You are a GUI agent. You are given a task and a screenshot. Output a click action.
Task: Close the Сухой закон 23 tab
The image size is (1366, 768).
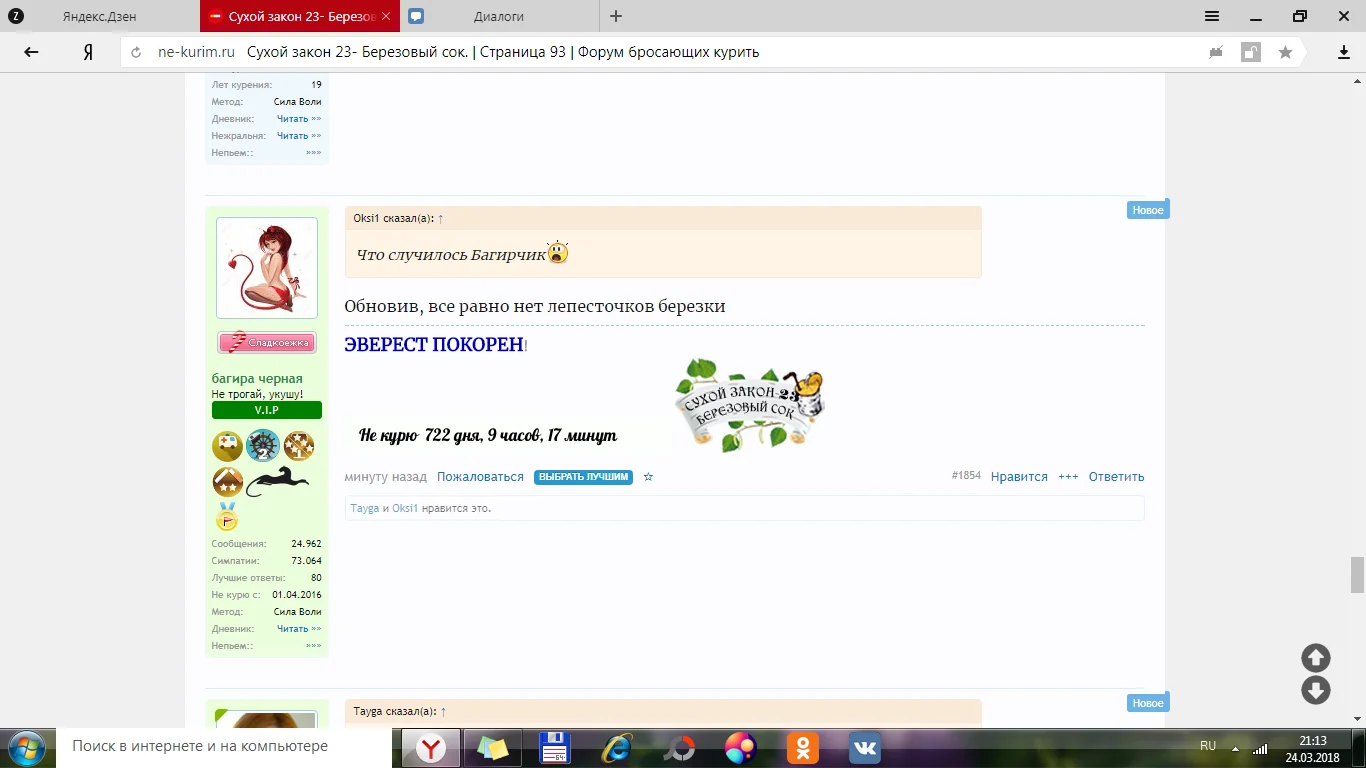coord(385,16)
